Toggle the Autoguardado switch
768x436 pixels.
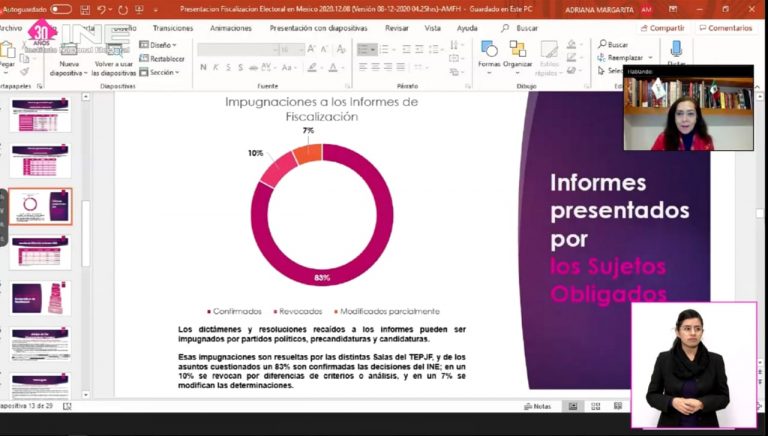pyautogui.click(x=61, y=9)
